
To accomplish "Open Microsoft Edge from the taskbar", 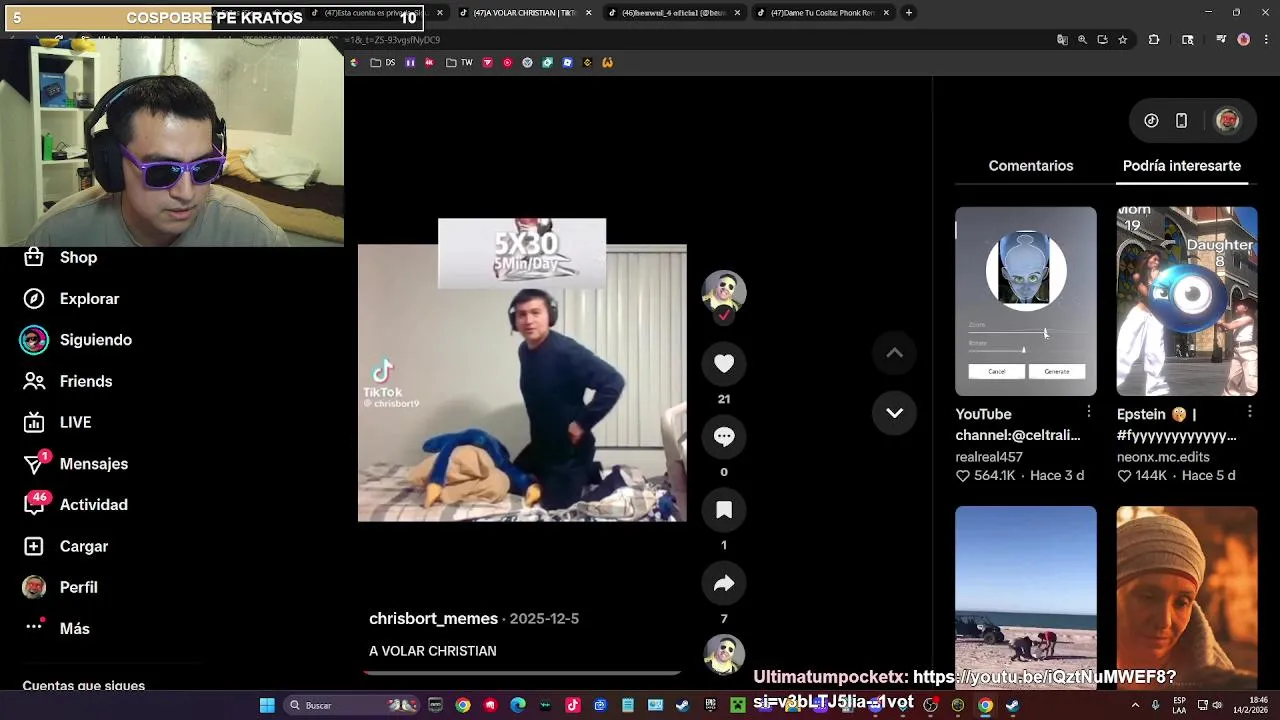I will (518, 705).
